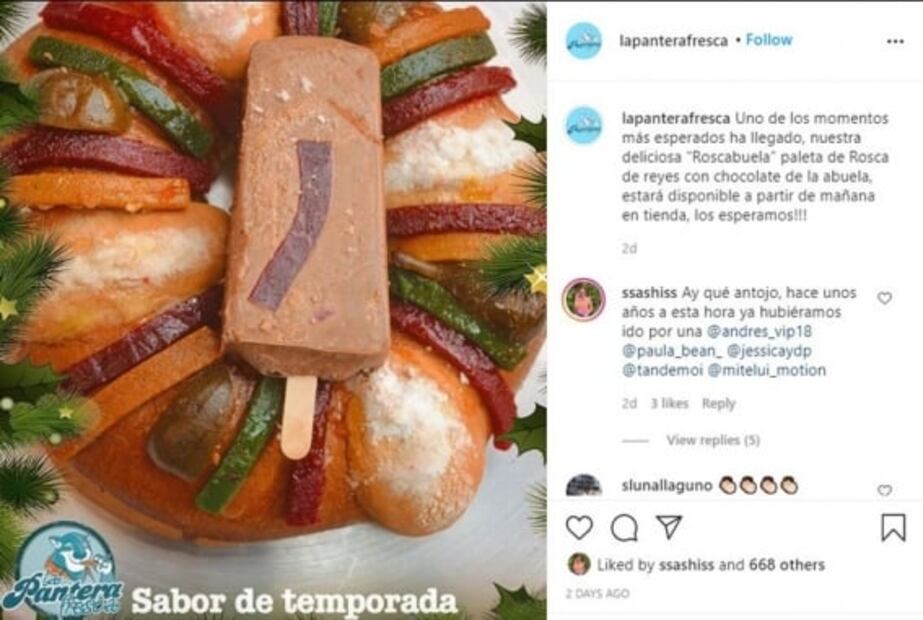Open lapanterafresca profile picture in header
Image resolution: width=923 pixels, height=620 pixels.
point(583,41)
